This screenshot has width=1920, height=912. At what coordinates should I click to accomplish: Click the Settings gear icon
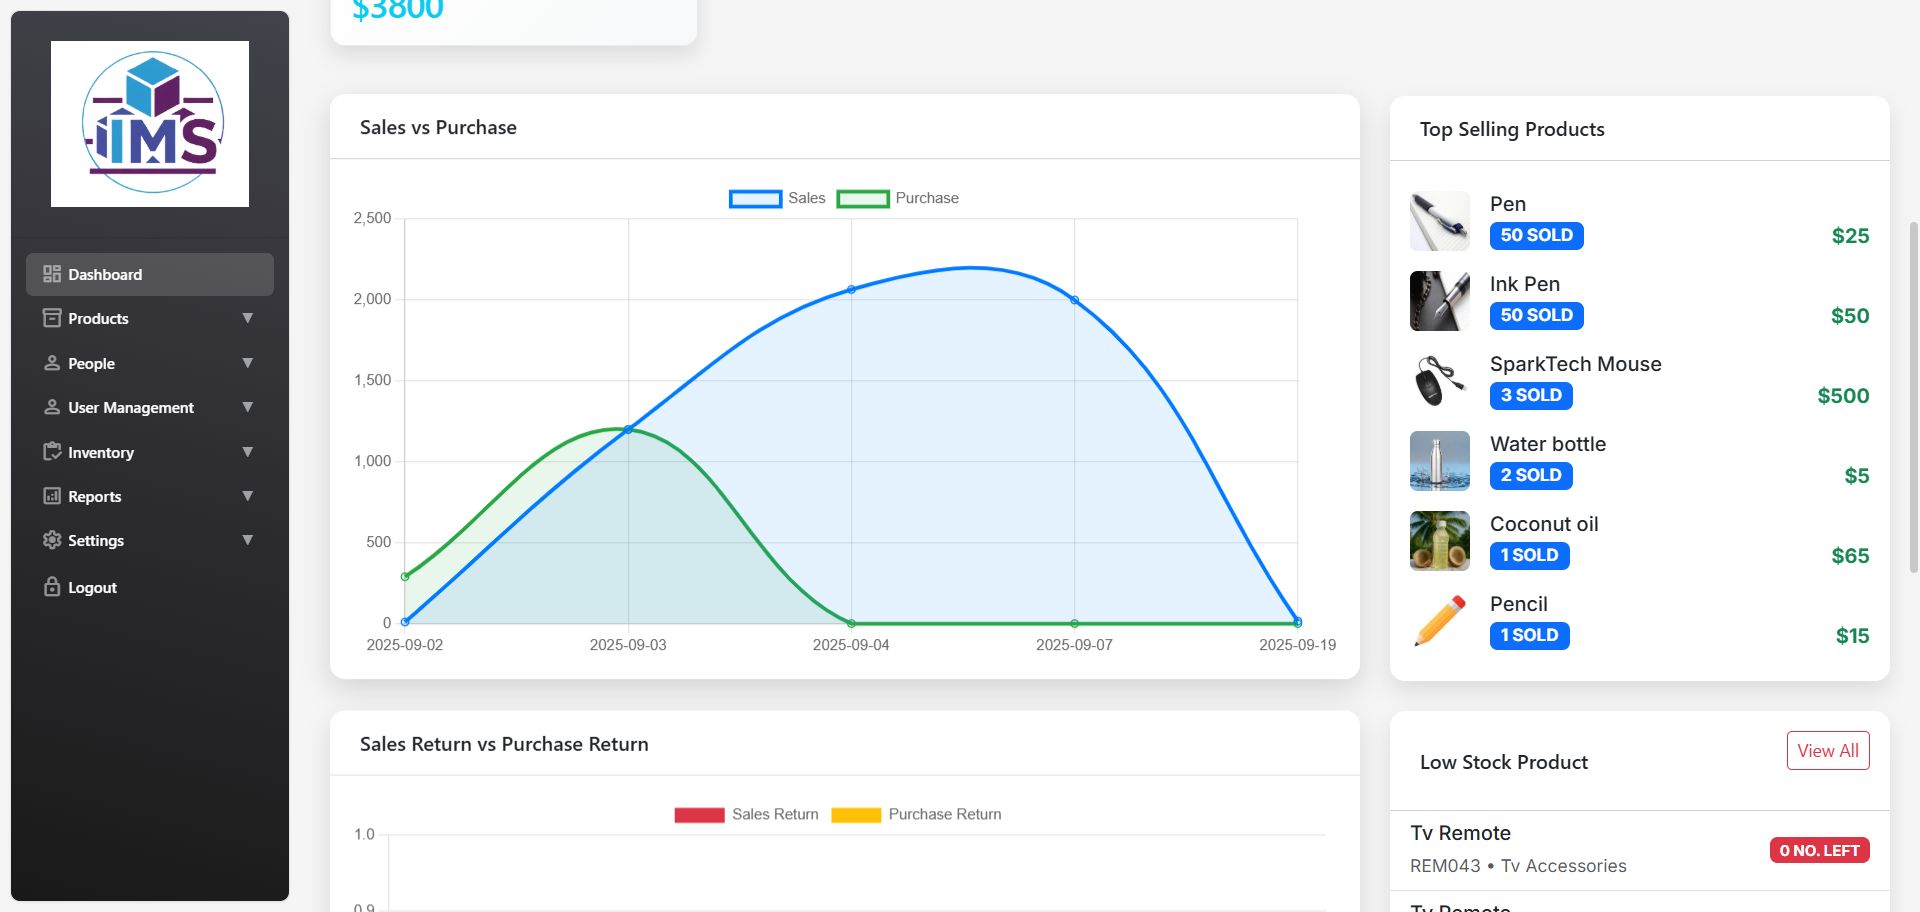click(52, 540)
